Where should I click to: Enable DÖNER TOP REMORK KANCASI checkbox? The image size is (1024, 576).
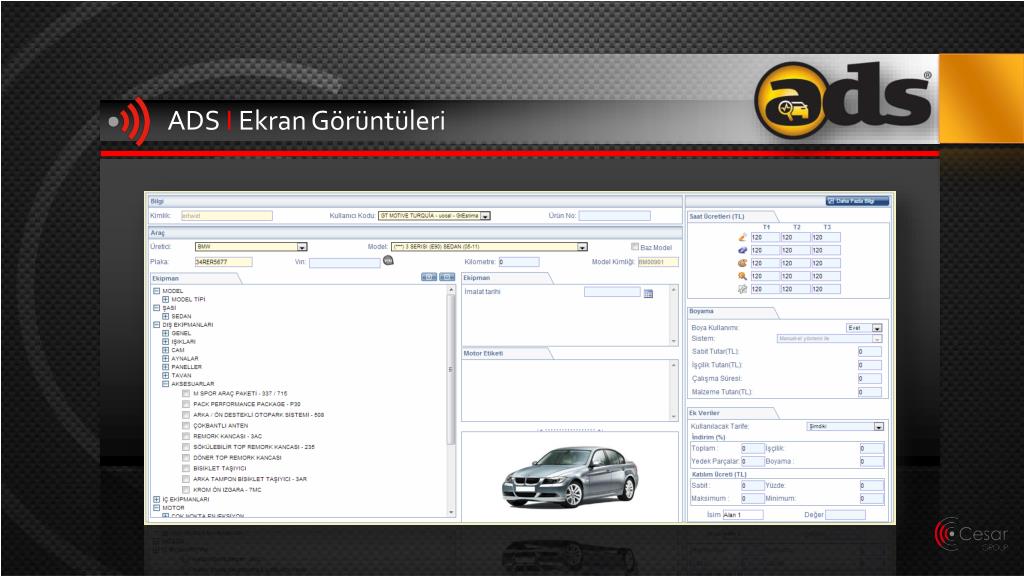tap(186, 458)
